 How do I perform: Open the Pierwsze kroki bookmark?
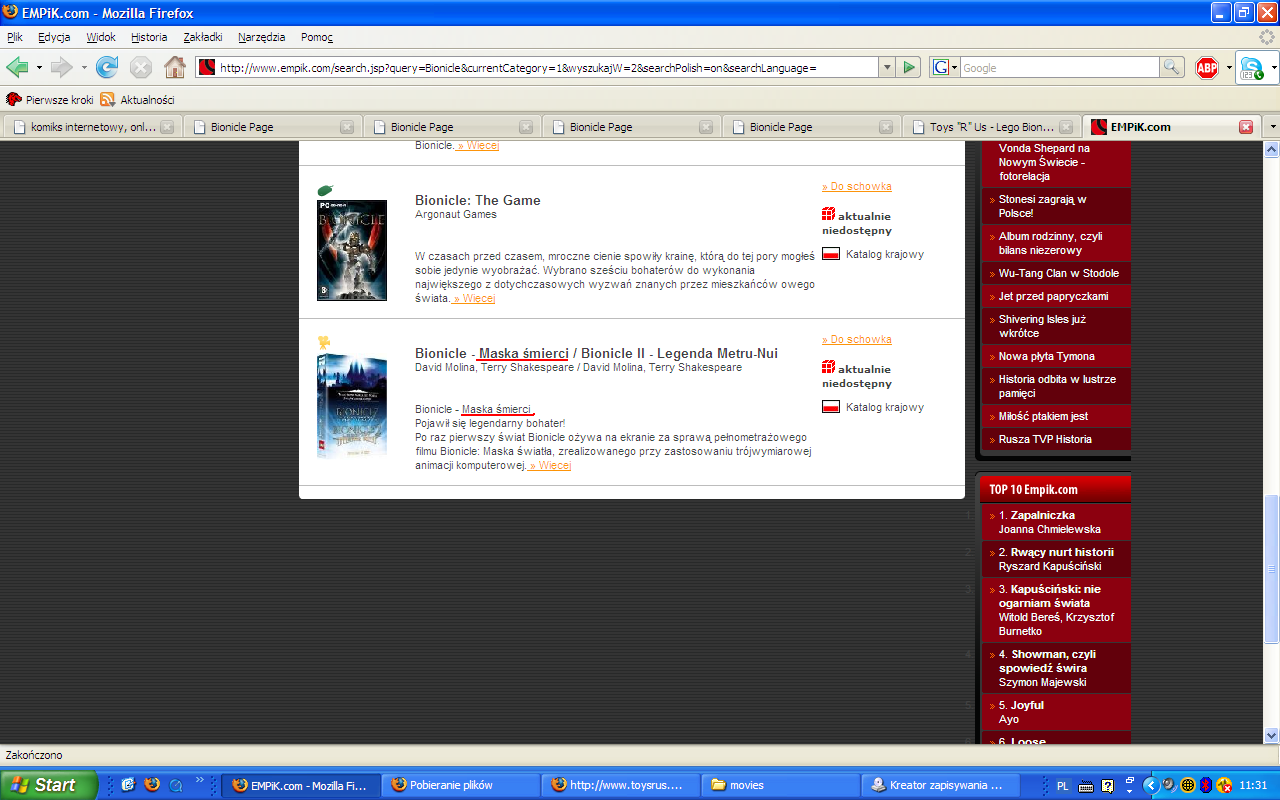click(50, 99)
